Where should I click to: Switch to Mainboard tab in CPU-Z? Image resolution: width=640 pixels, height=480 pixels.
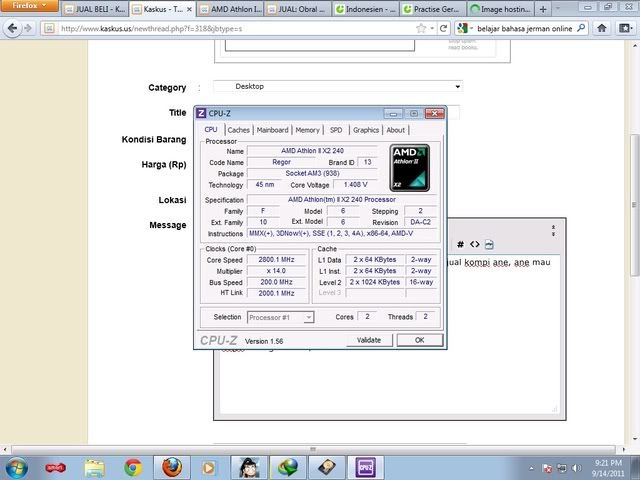[272, 130]
